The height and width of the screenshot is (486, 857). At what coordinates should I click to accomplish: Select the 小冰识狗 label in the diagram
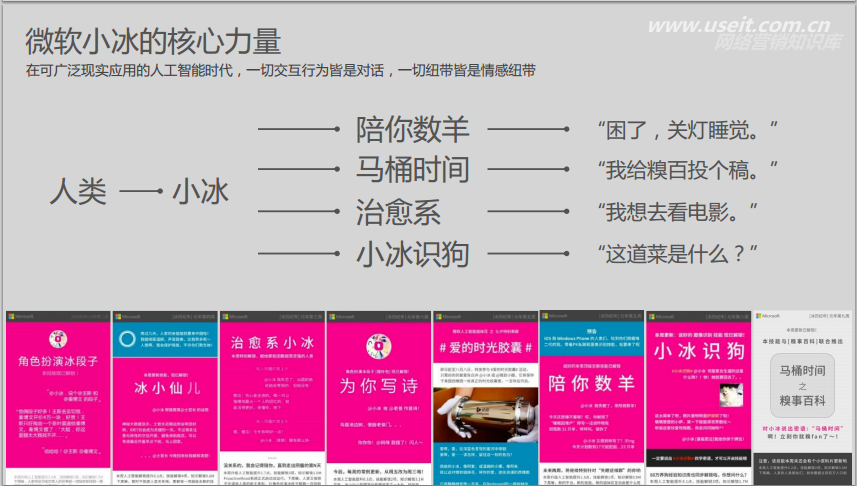413,254
